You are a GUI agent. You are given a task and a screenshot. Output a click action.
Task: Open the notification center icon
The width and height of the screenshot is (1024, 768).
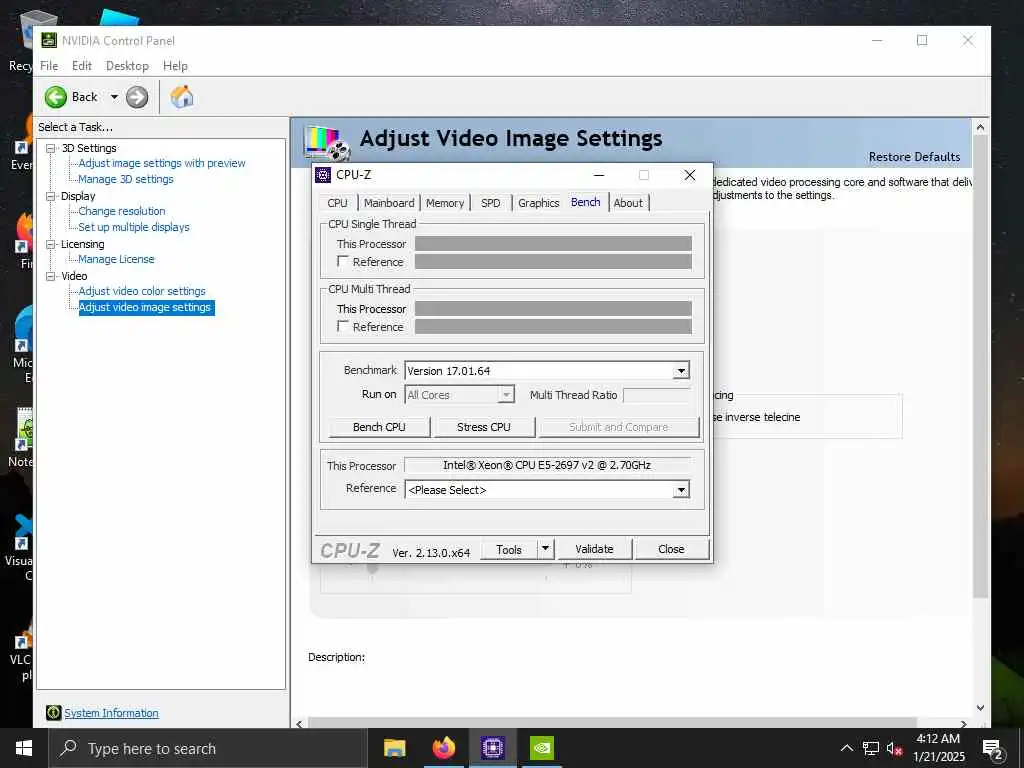(x=992, y=749)
